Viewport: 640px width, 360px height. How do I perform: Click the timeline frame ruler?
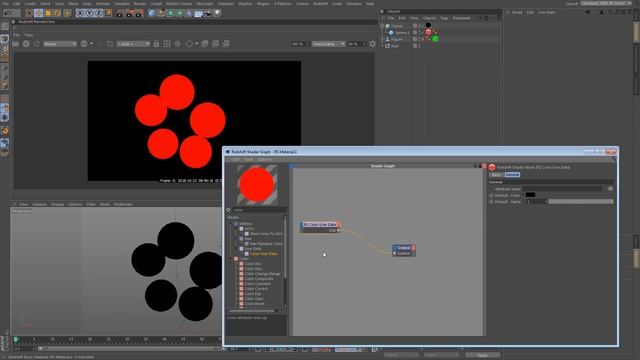tap(118, 339)
